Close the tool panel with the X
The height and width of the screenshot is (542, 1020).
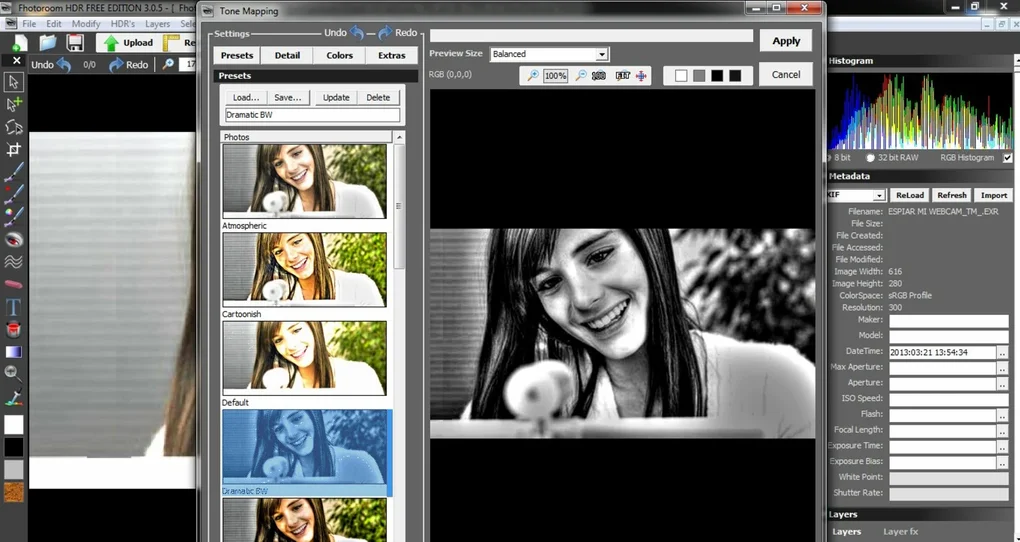pos(17,61)
